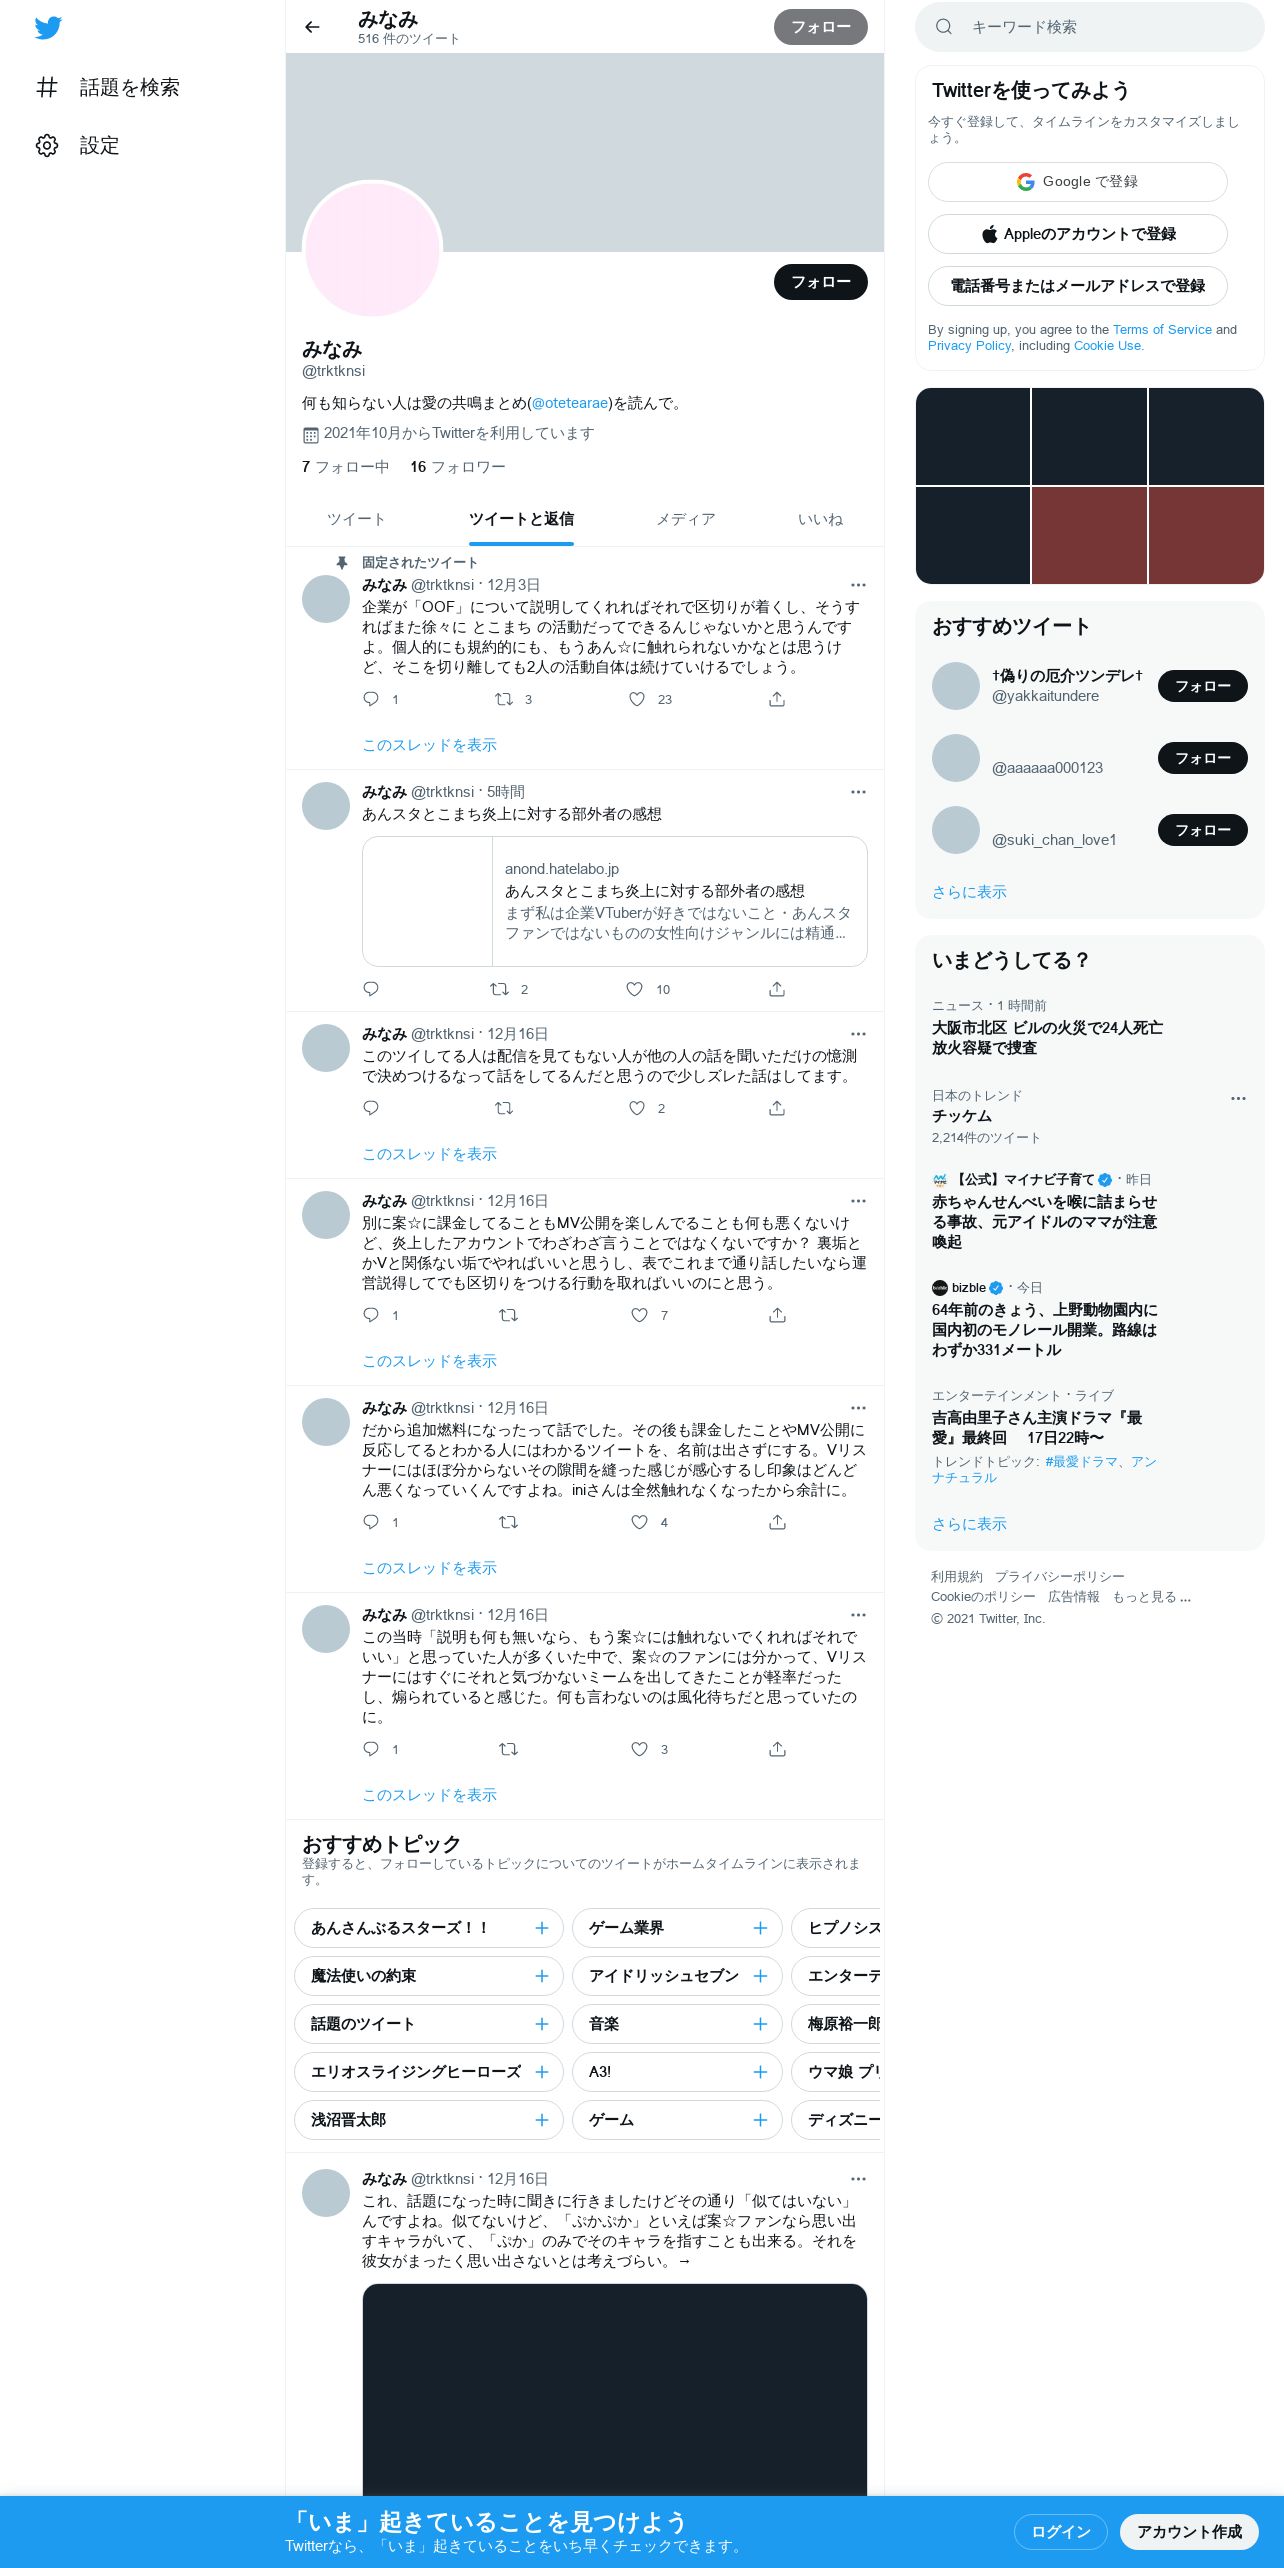Follow @yakkaitundere
Viewport: 1284px width, 2568px height.
tap(1202, 686)
